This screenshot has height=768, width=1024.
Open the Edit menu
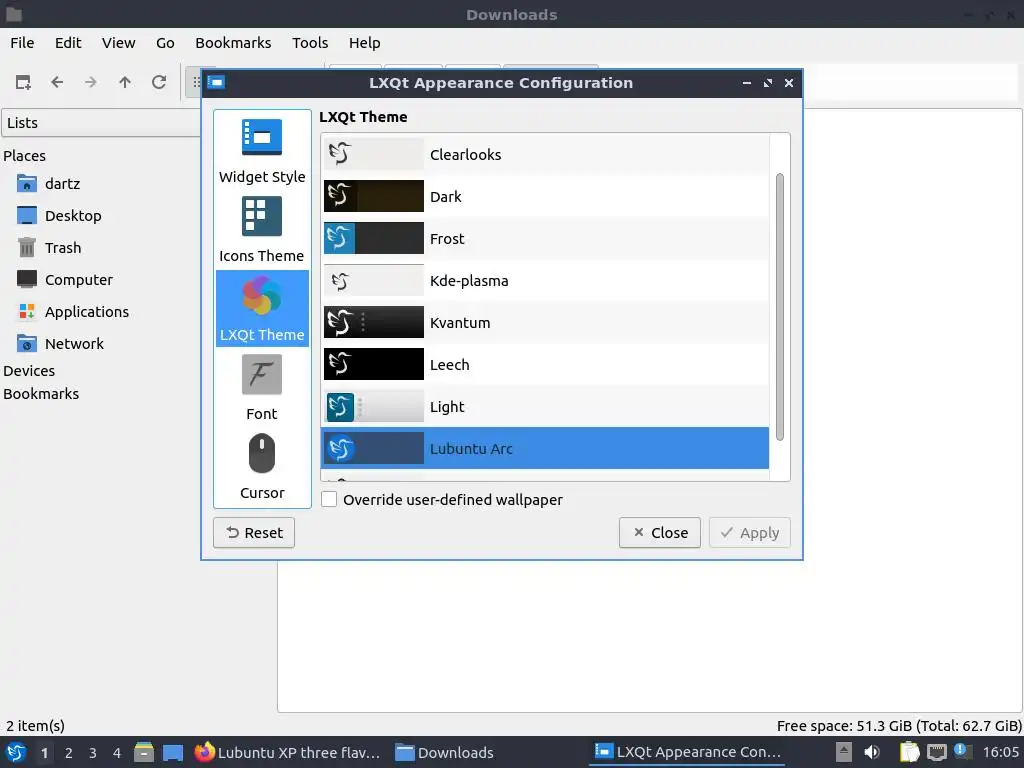(68, 43)
